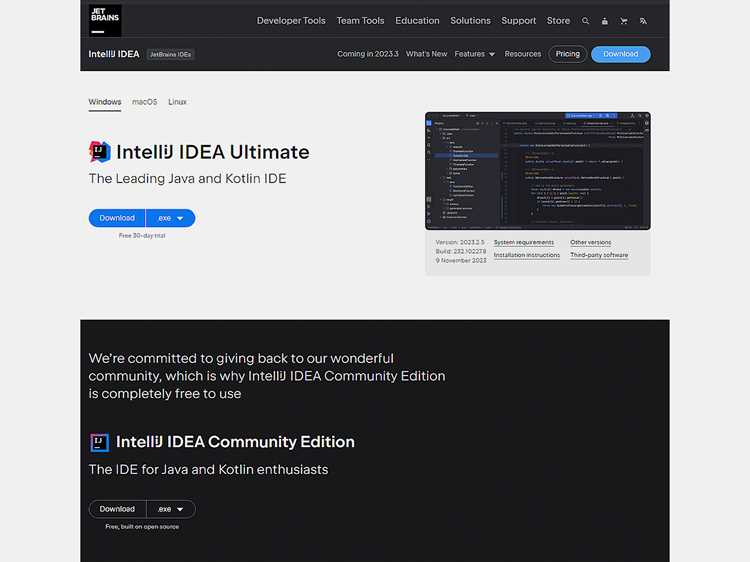Expand the Ultimate .exe format dropdown
750x562 pixels.
pyautogui.click(x=171, y=218)
